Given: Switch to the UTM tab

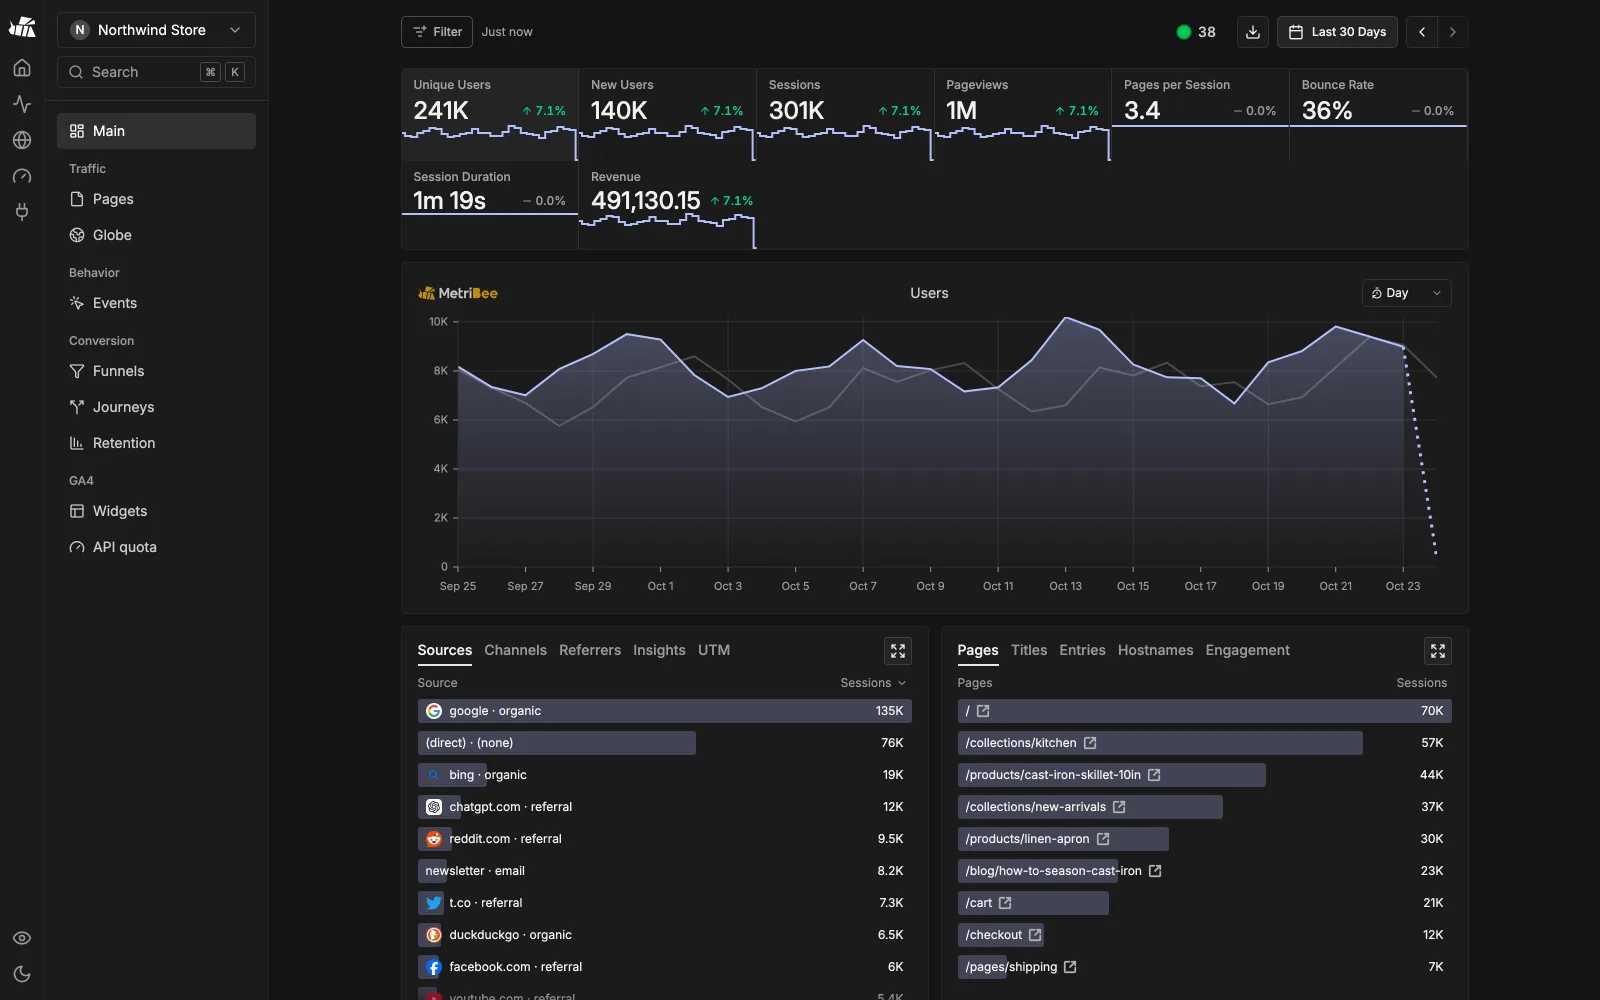Looking at the screenshot, I should (714, 650).
